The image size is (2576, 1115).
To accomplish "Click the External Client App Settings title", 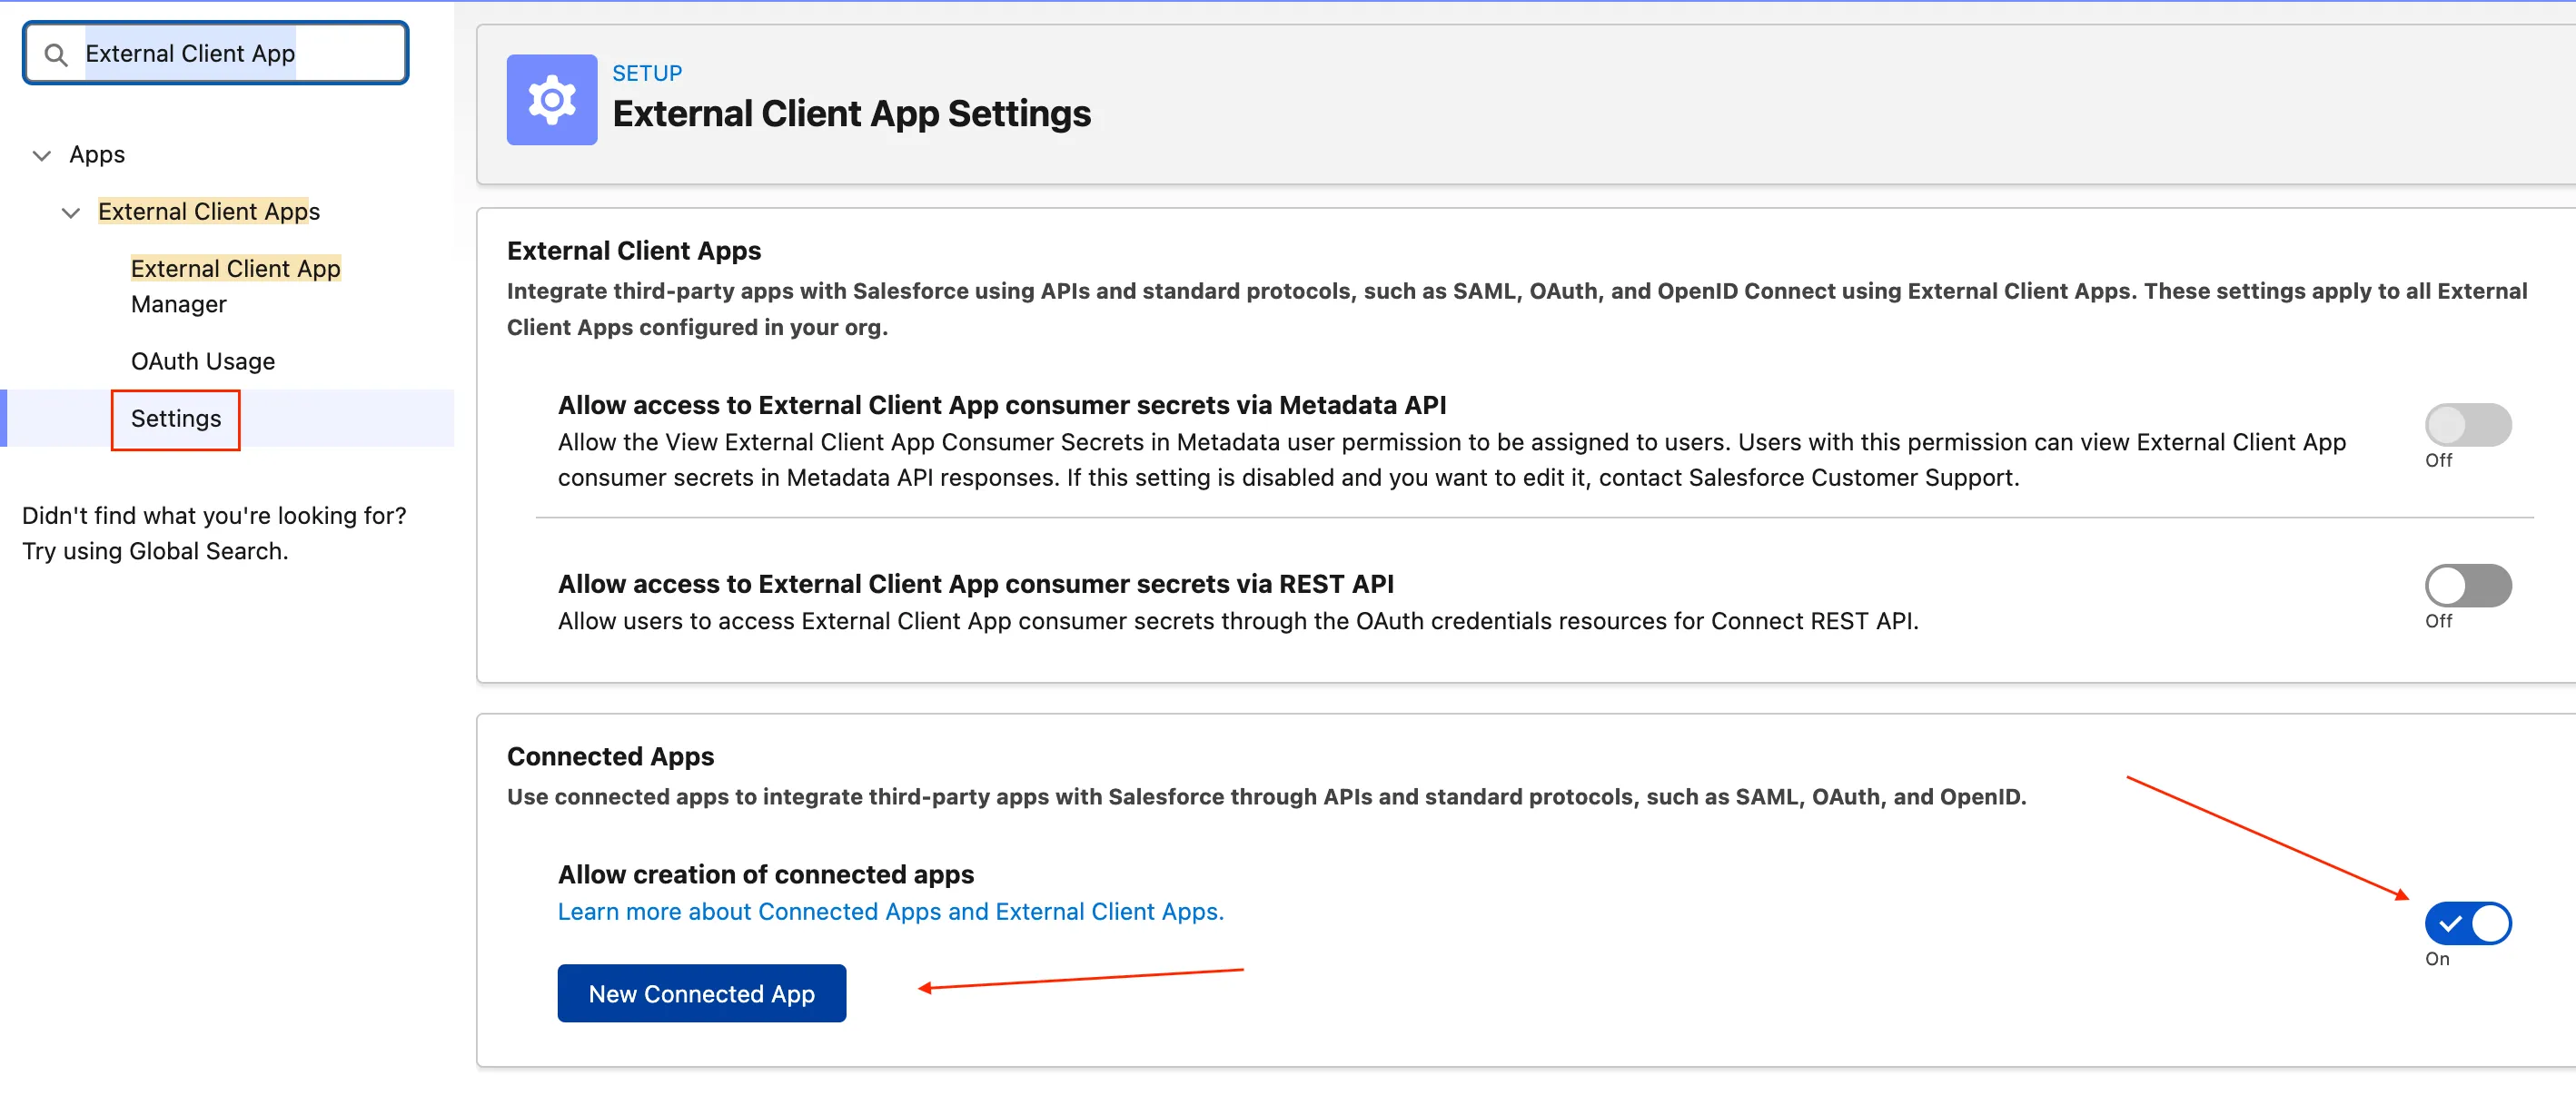I will pyautogui.click(x=850, y=114).
